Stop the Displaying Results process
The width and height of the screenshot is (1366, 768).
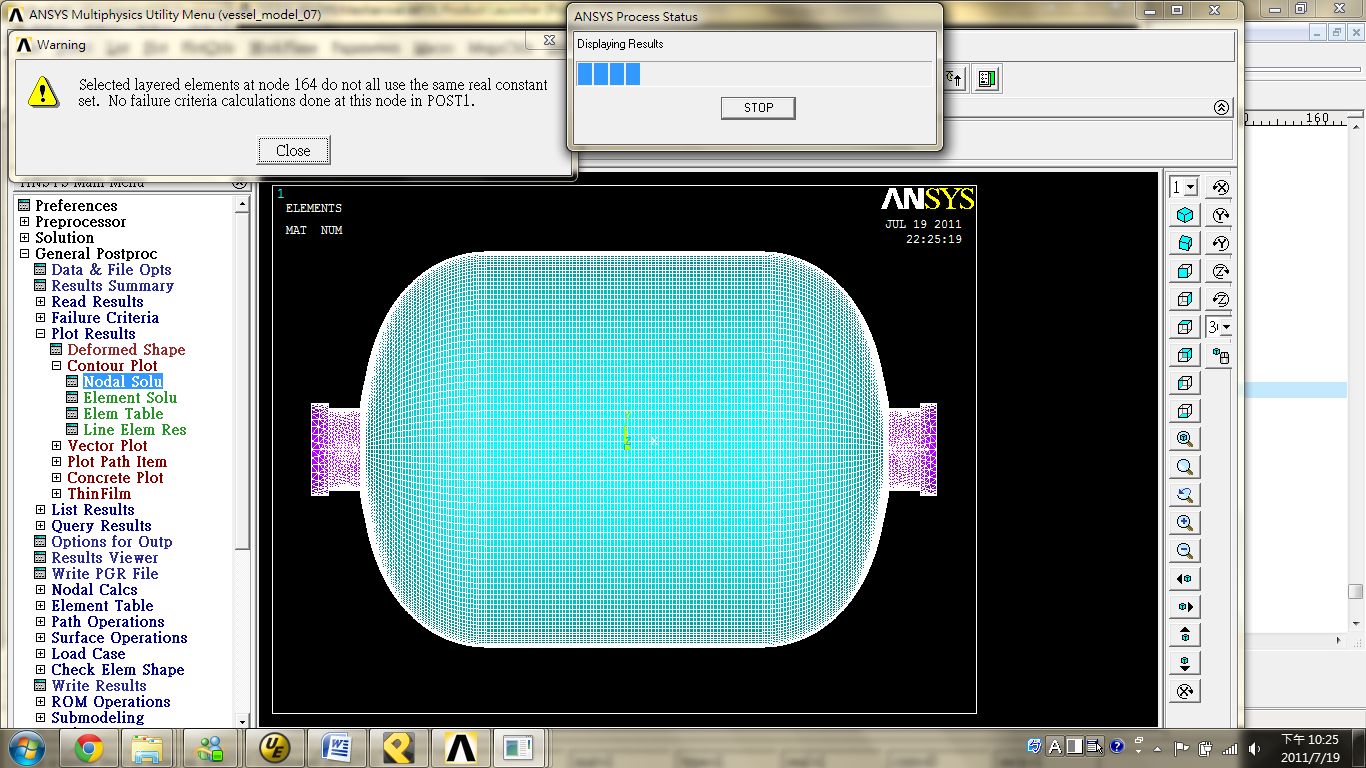tap(758, 108)
